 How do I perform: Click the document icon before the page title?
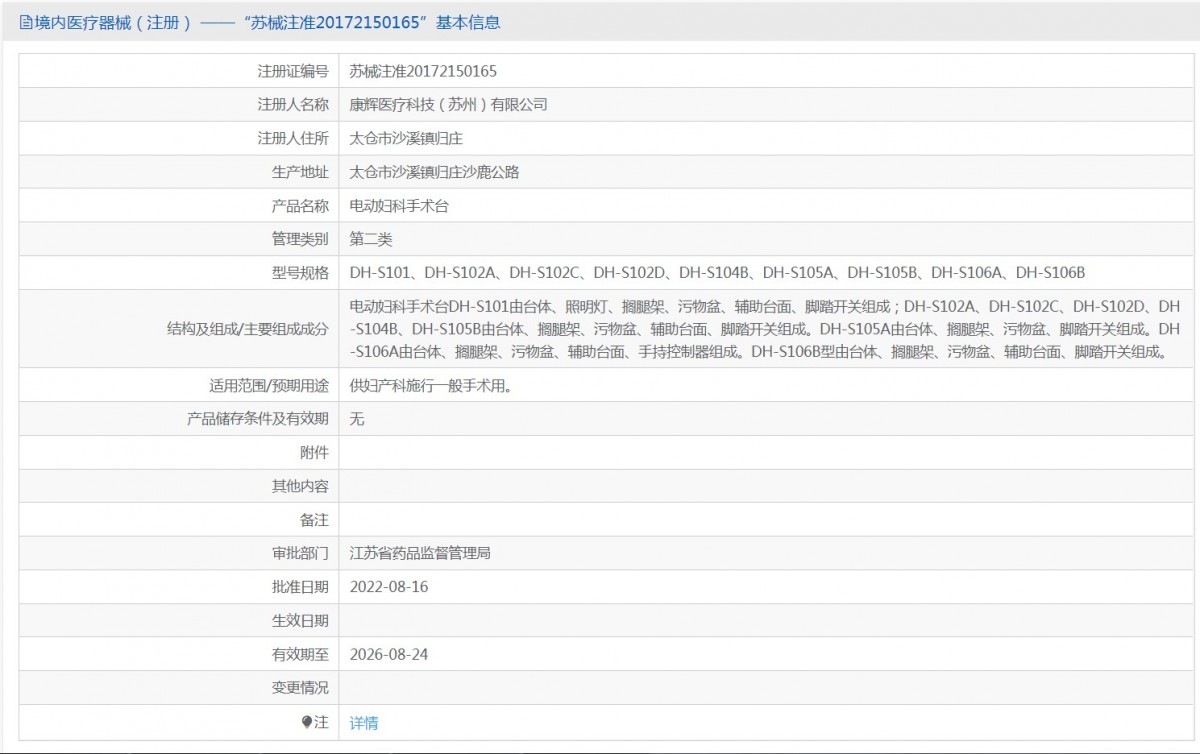(x=26, y=22)
